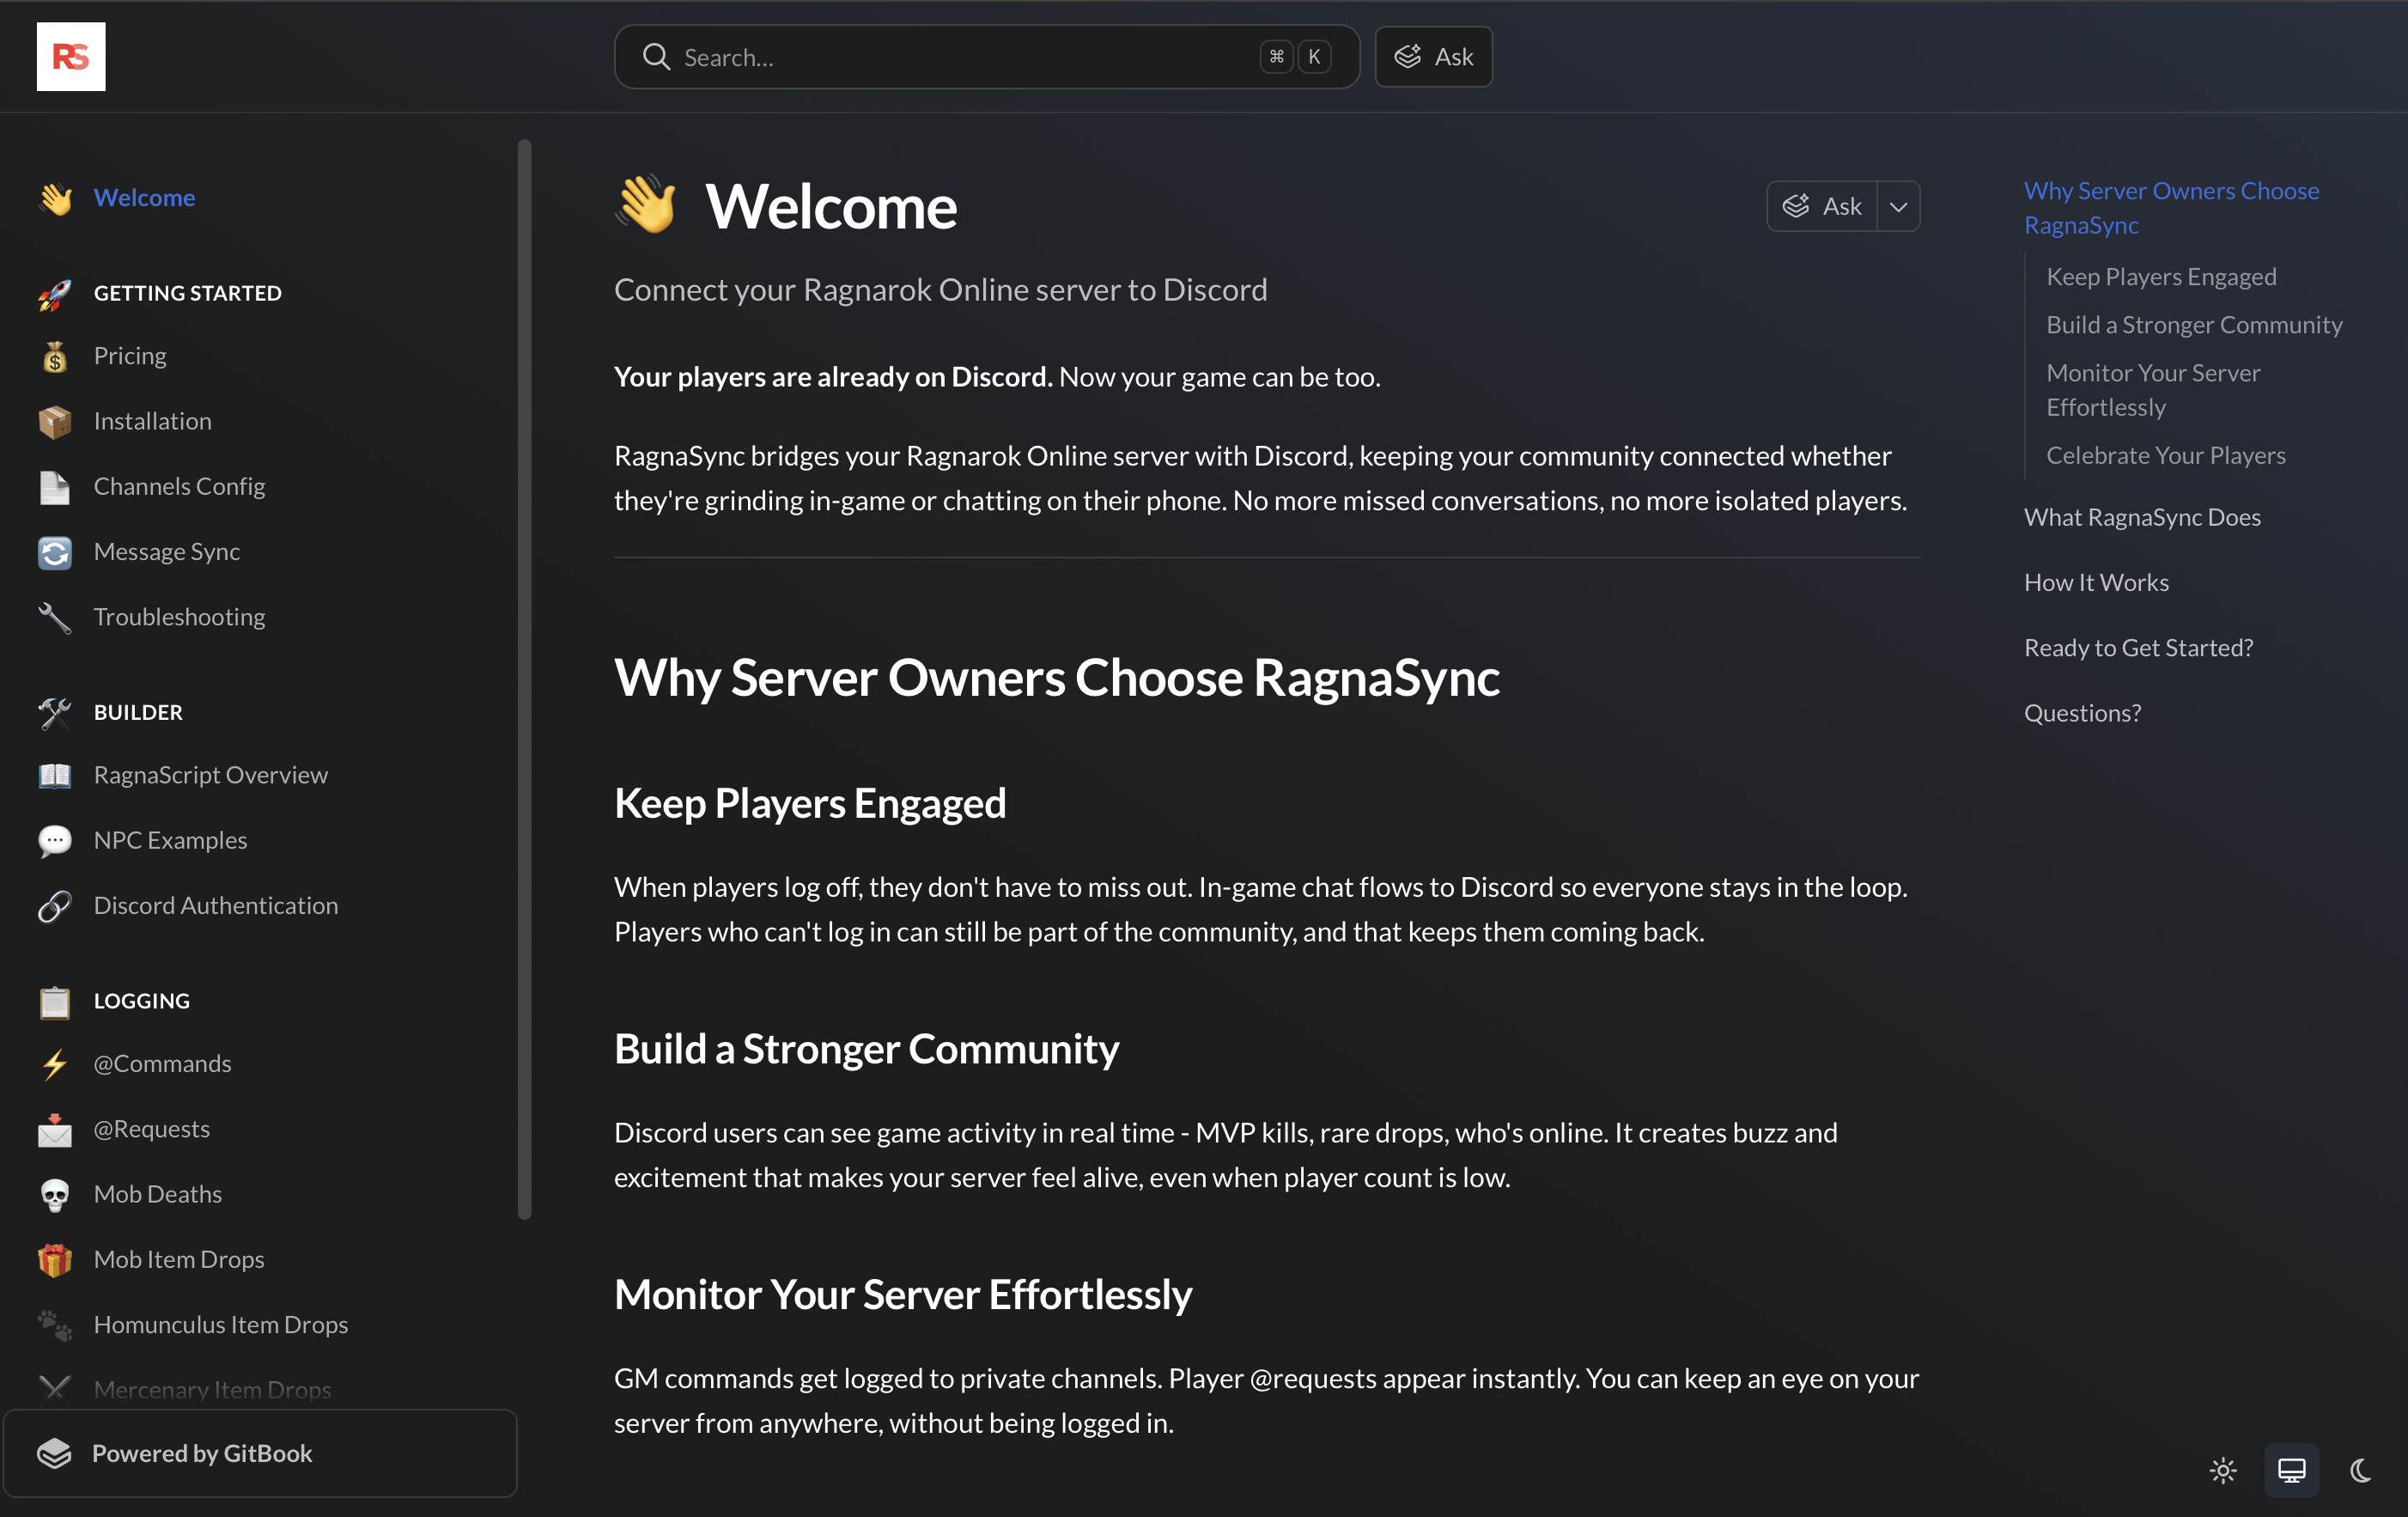The image size is (2408, 1517).
Task: Click the Mob Item Drops gift icon
Action: (55, 1259)
